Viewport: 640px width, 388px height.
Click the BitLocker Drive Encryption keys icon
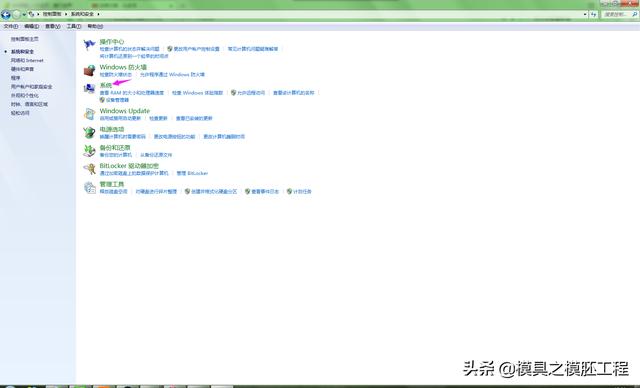pyautogui.click(x=89, y=169)
